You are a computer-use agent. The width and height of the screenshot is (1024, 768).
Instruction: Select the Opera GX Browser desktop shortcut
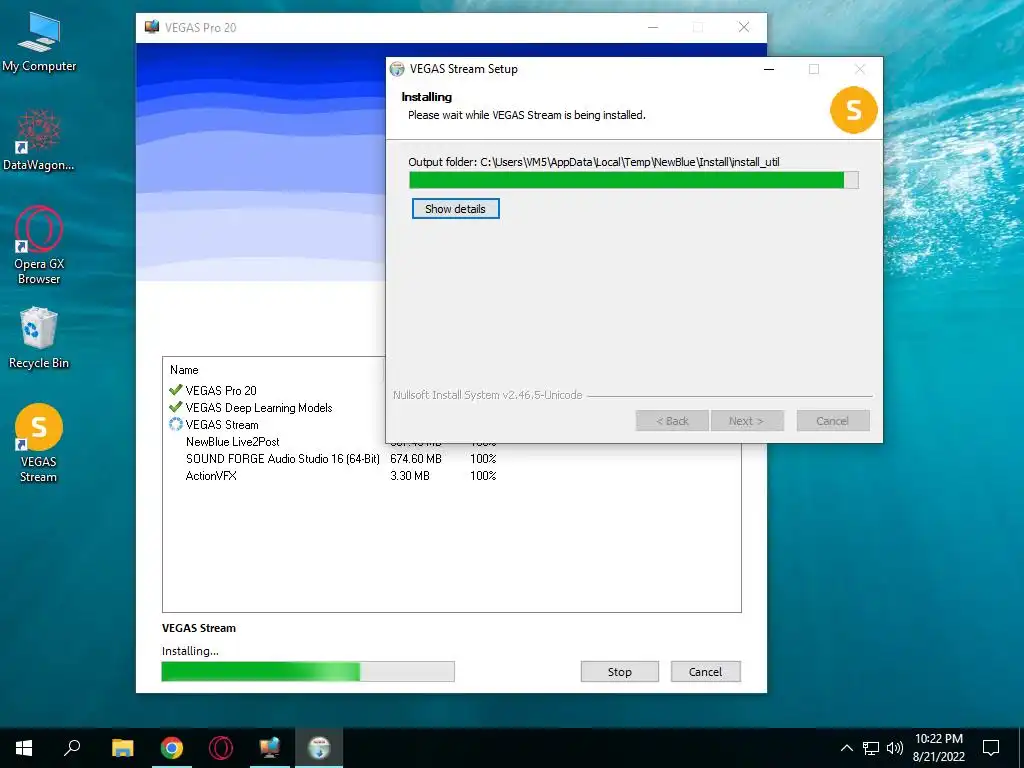[x=39, y=246]
